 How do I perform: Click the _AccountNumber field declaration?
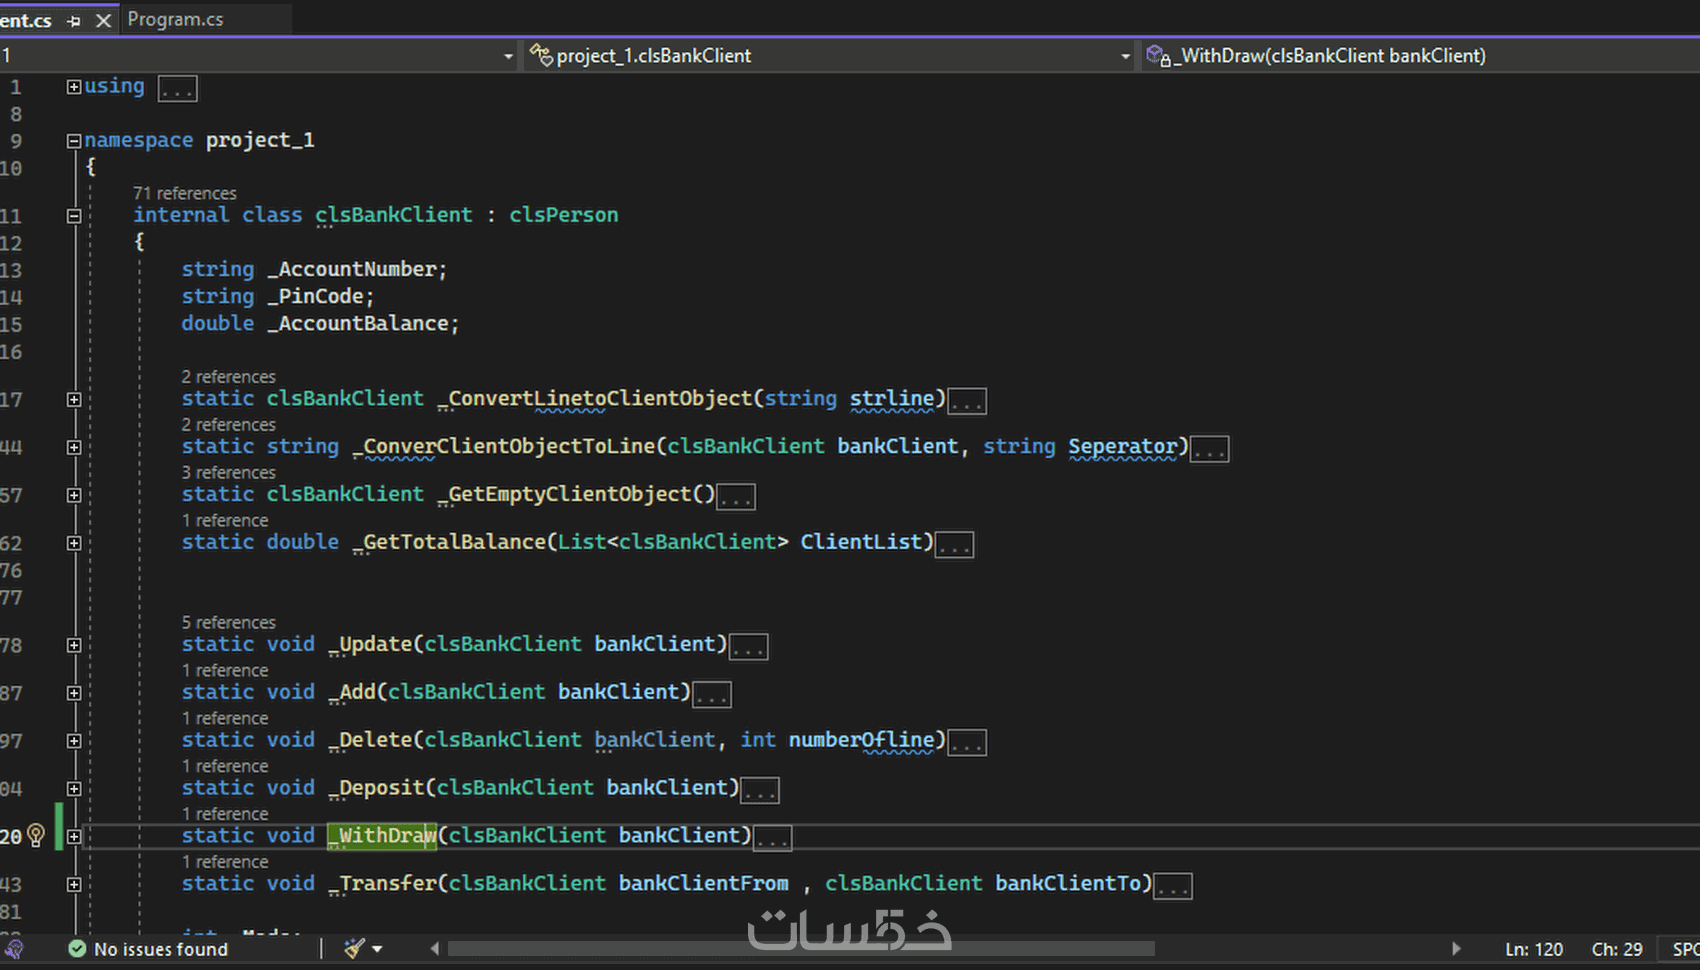(357, 269)
